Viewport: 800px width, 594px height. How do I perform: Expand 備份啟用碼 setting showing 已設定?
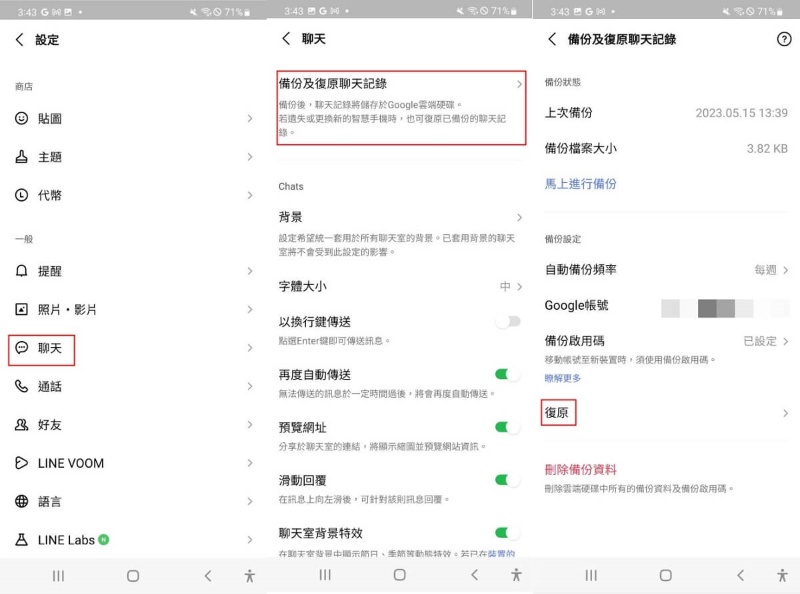(766, 341)
